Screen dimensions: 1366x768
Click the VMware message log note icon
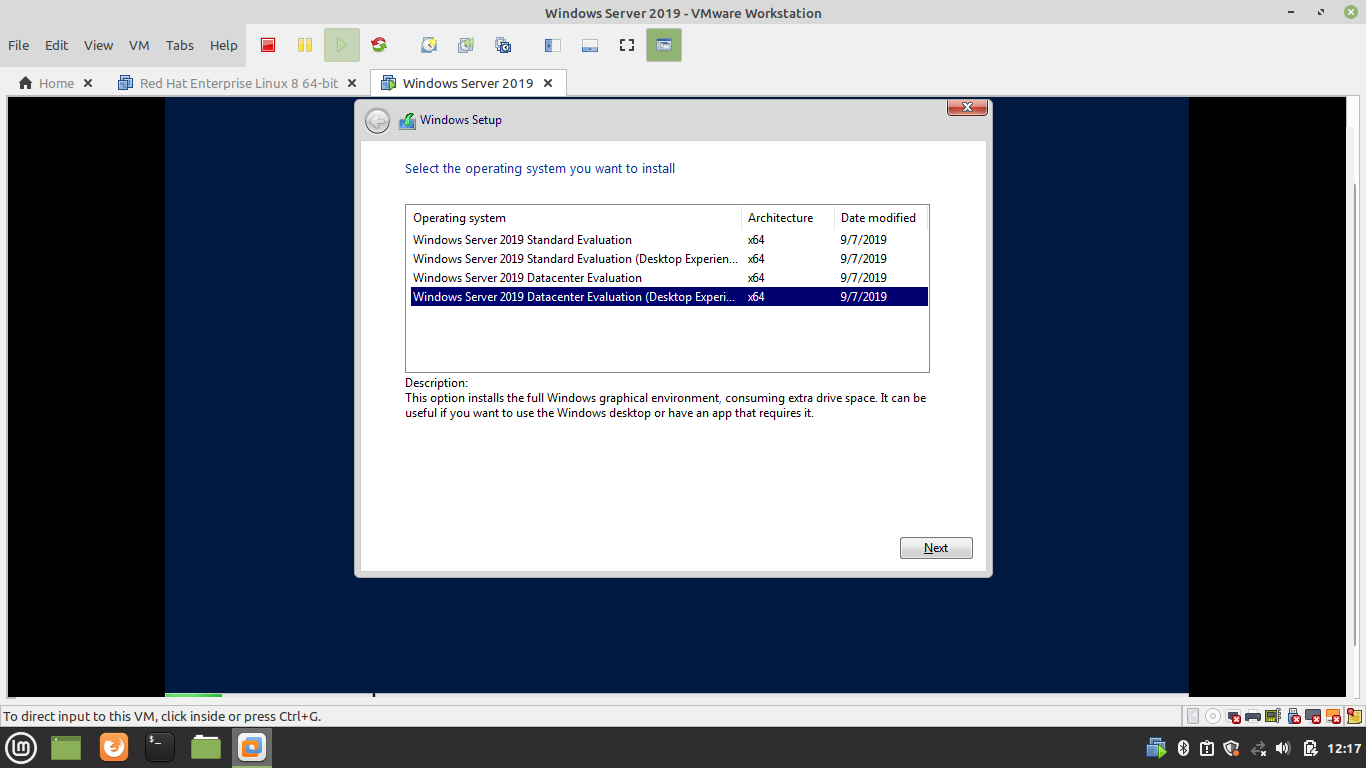pos(1353,716)
